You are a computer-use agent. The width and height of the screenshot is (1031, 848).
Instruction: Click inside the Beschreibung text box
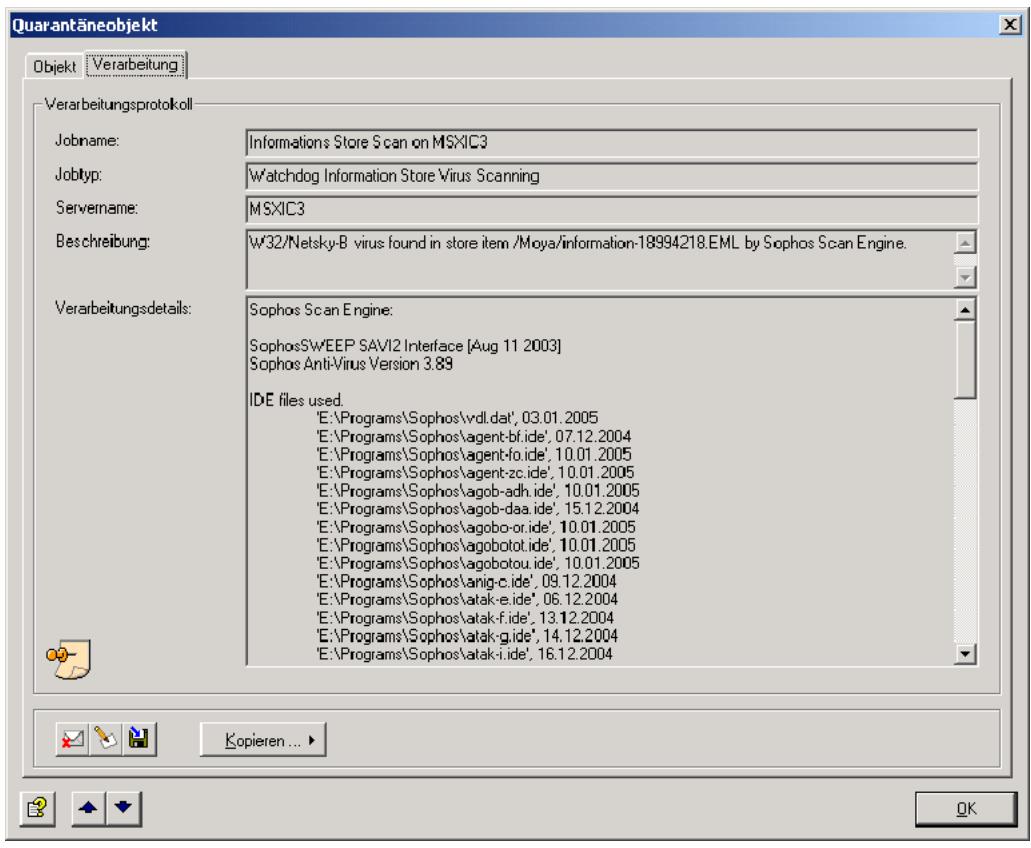(600, 259)
